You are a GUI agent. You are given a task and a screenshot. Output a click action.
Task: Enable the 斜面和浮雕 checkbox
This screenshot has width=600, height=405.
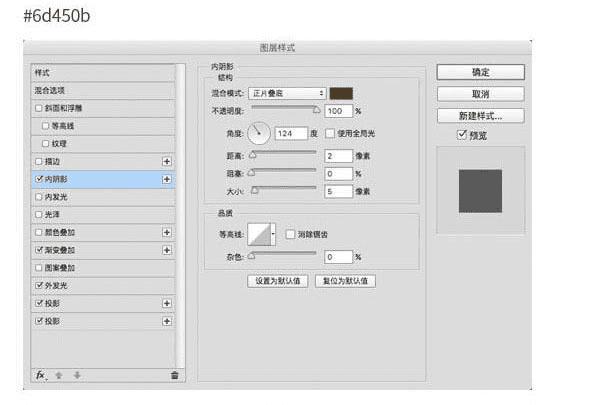38,107
